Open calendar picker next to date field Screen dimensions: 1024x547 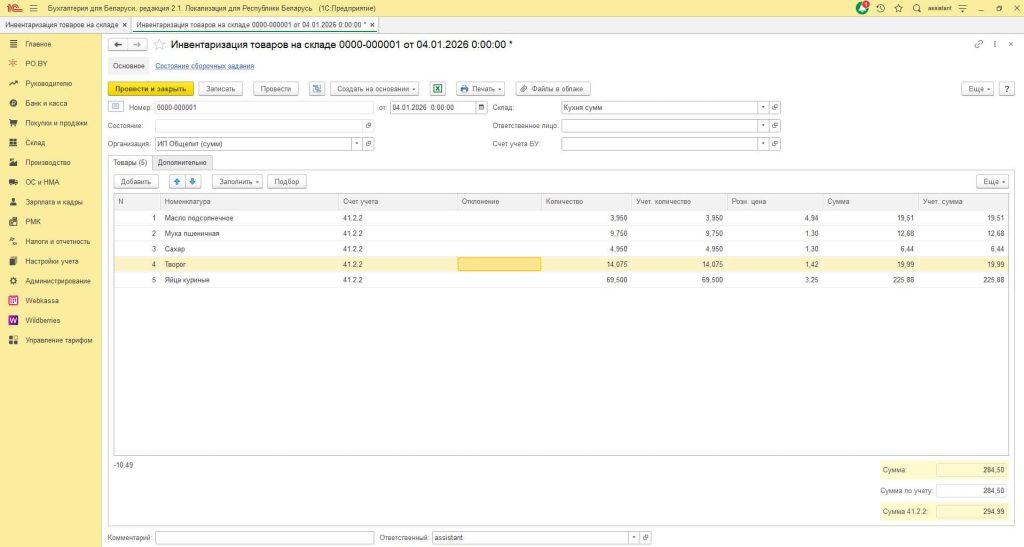point(482,107)
